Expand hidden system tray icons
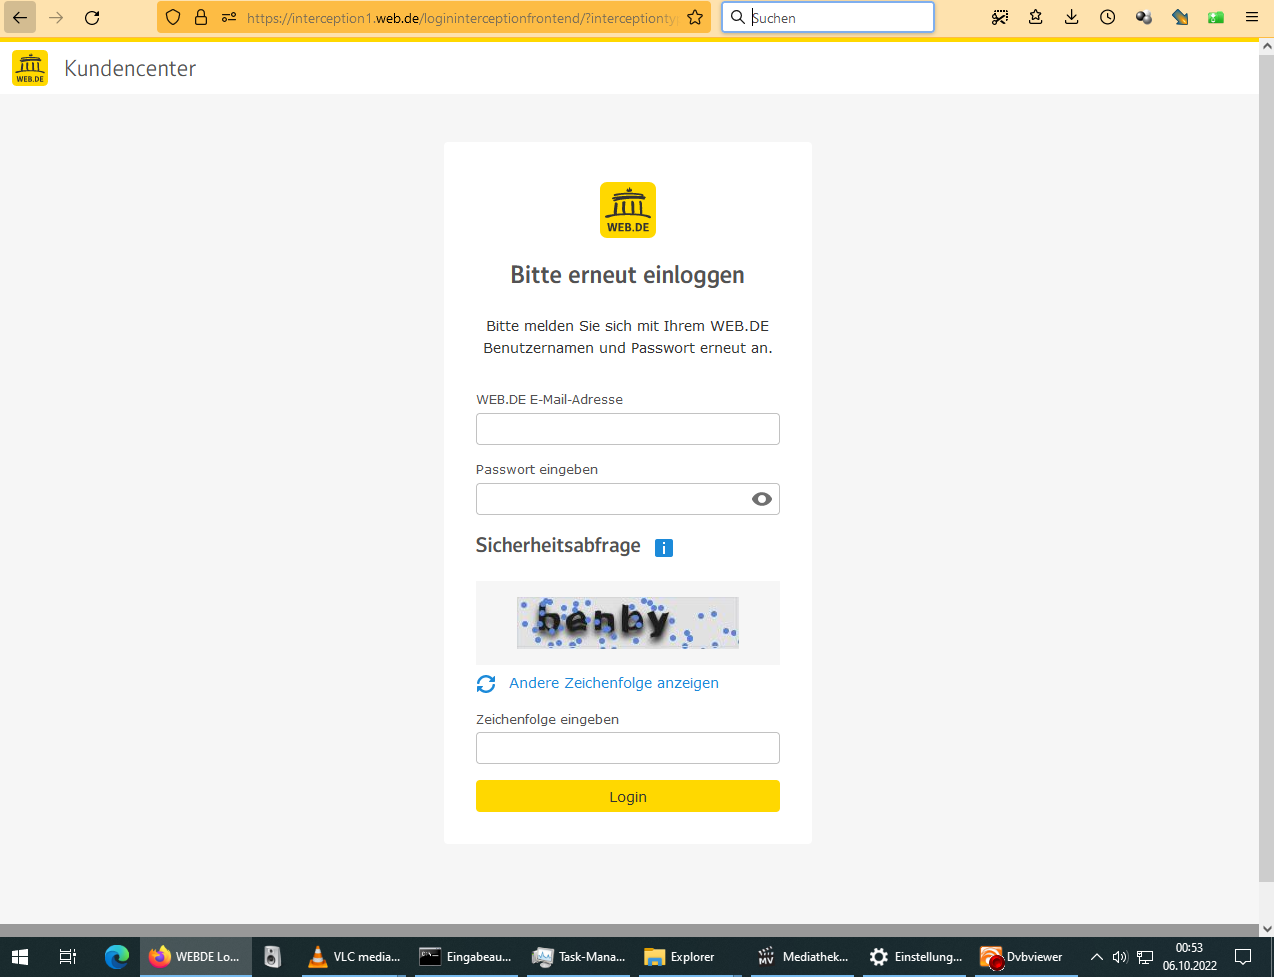Viewport: 1274px width, 977px height. 1096,957
